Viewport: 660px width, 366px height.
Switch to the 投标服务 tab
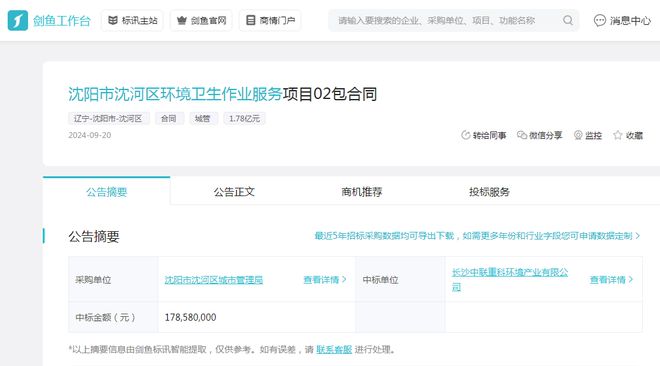coord(489,192)
